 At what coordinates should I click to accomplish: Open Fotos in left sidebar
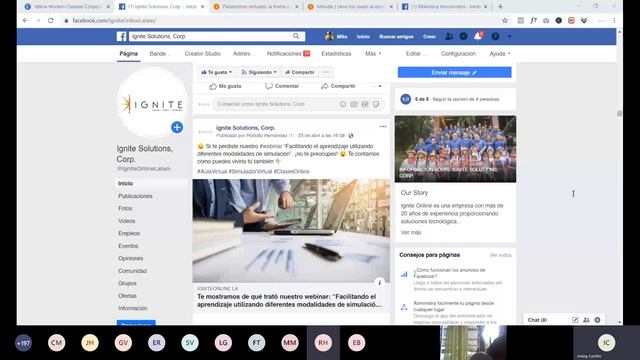(125, 208)
